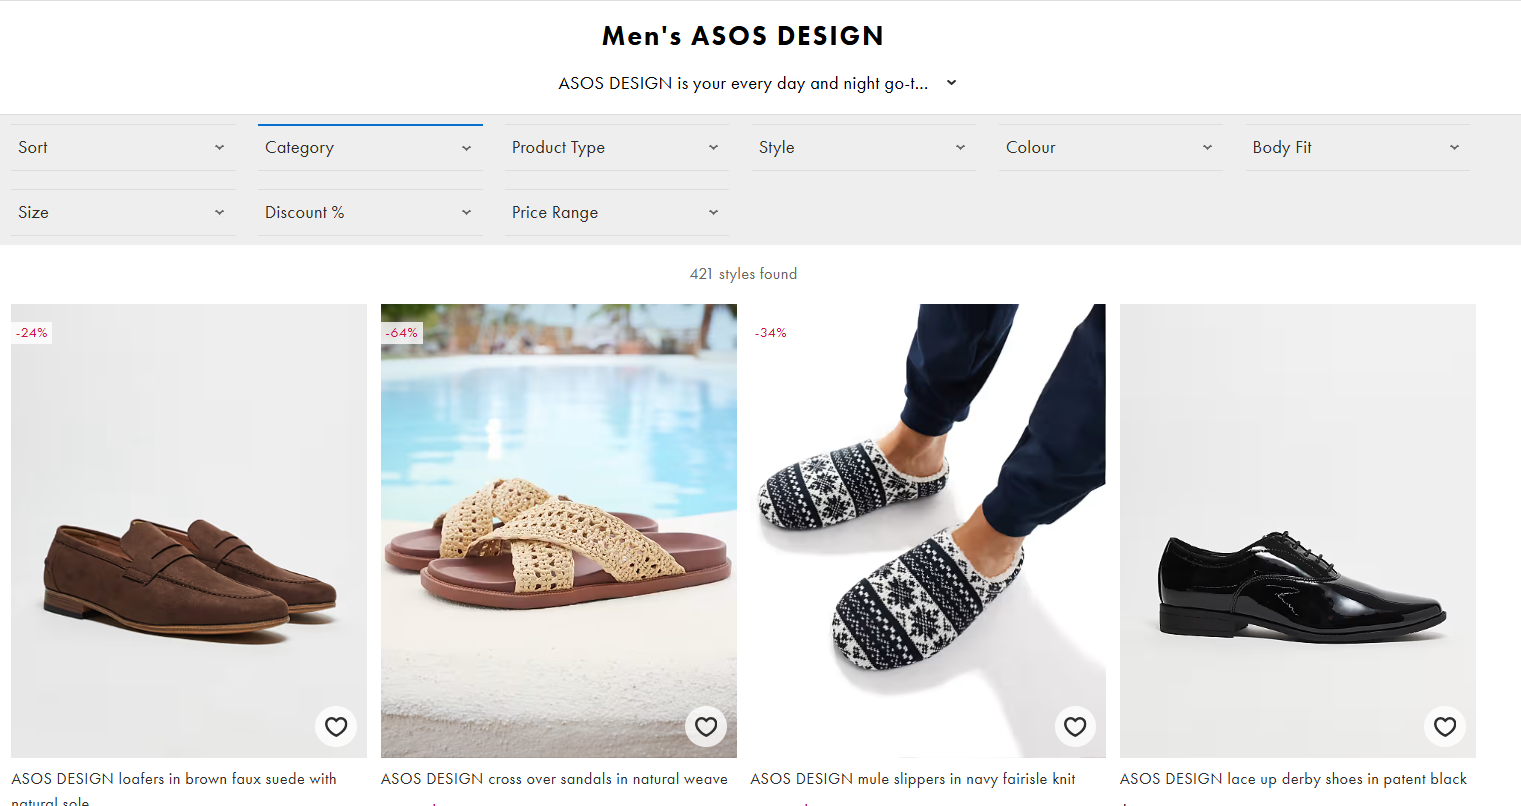Open the Product Type filter
The height and width of the screenshot is (806, 1521).
617,147
